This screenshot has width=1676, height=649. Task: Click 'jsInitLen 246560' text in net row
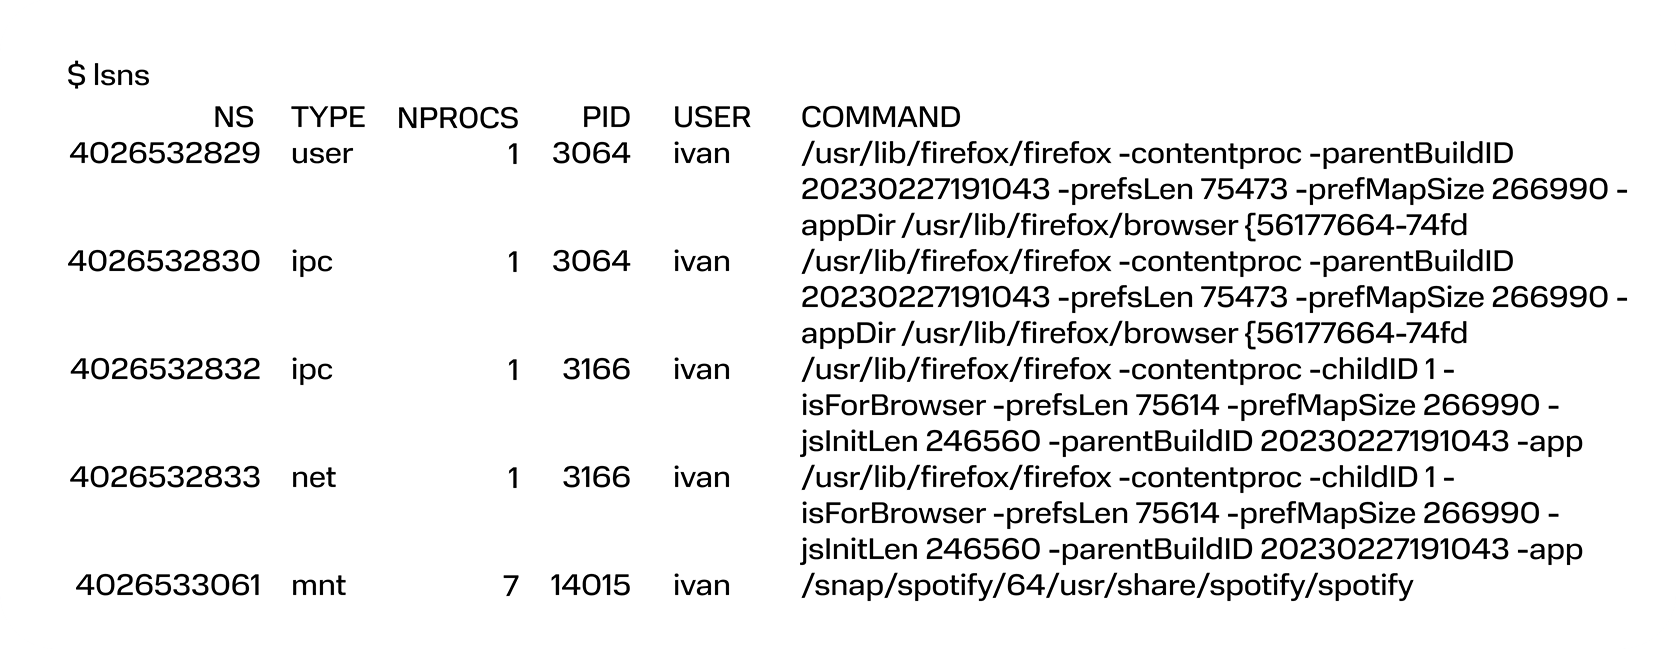click(921, 550)
